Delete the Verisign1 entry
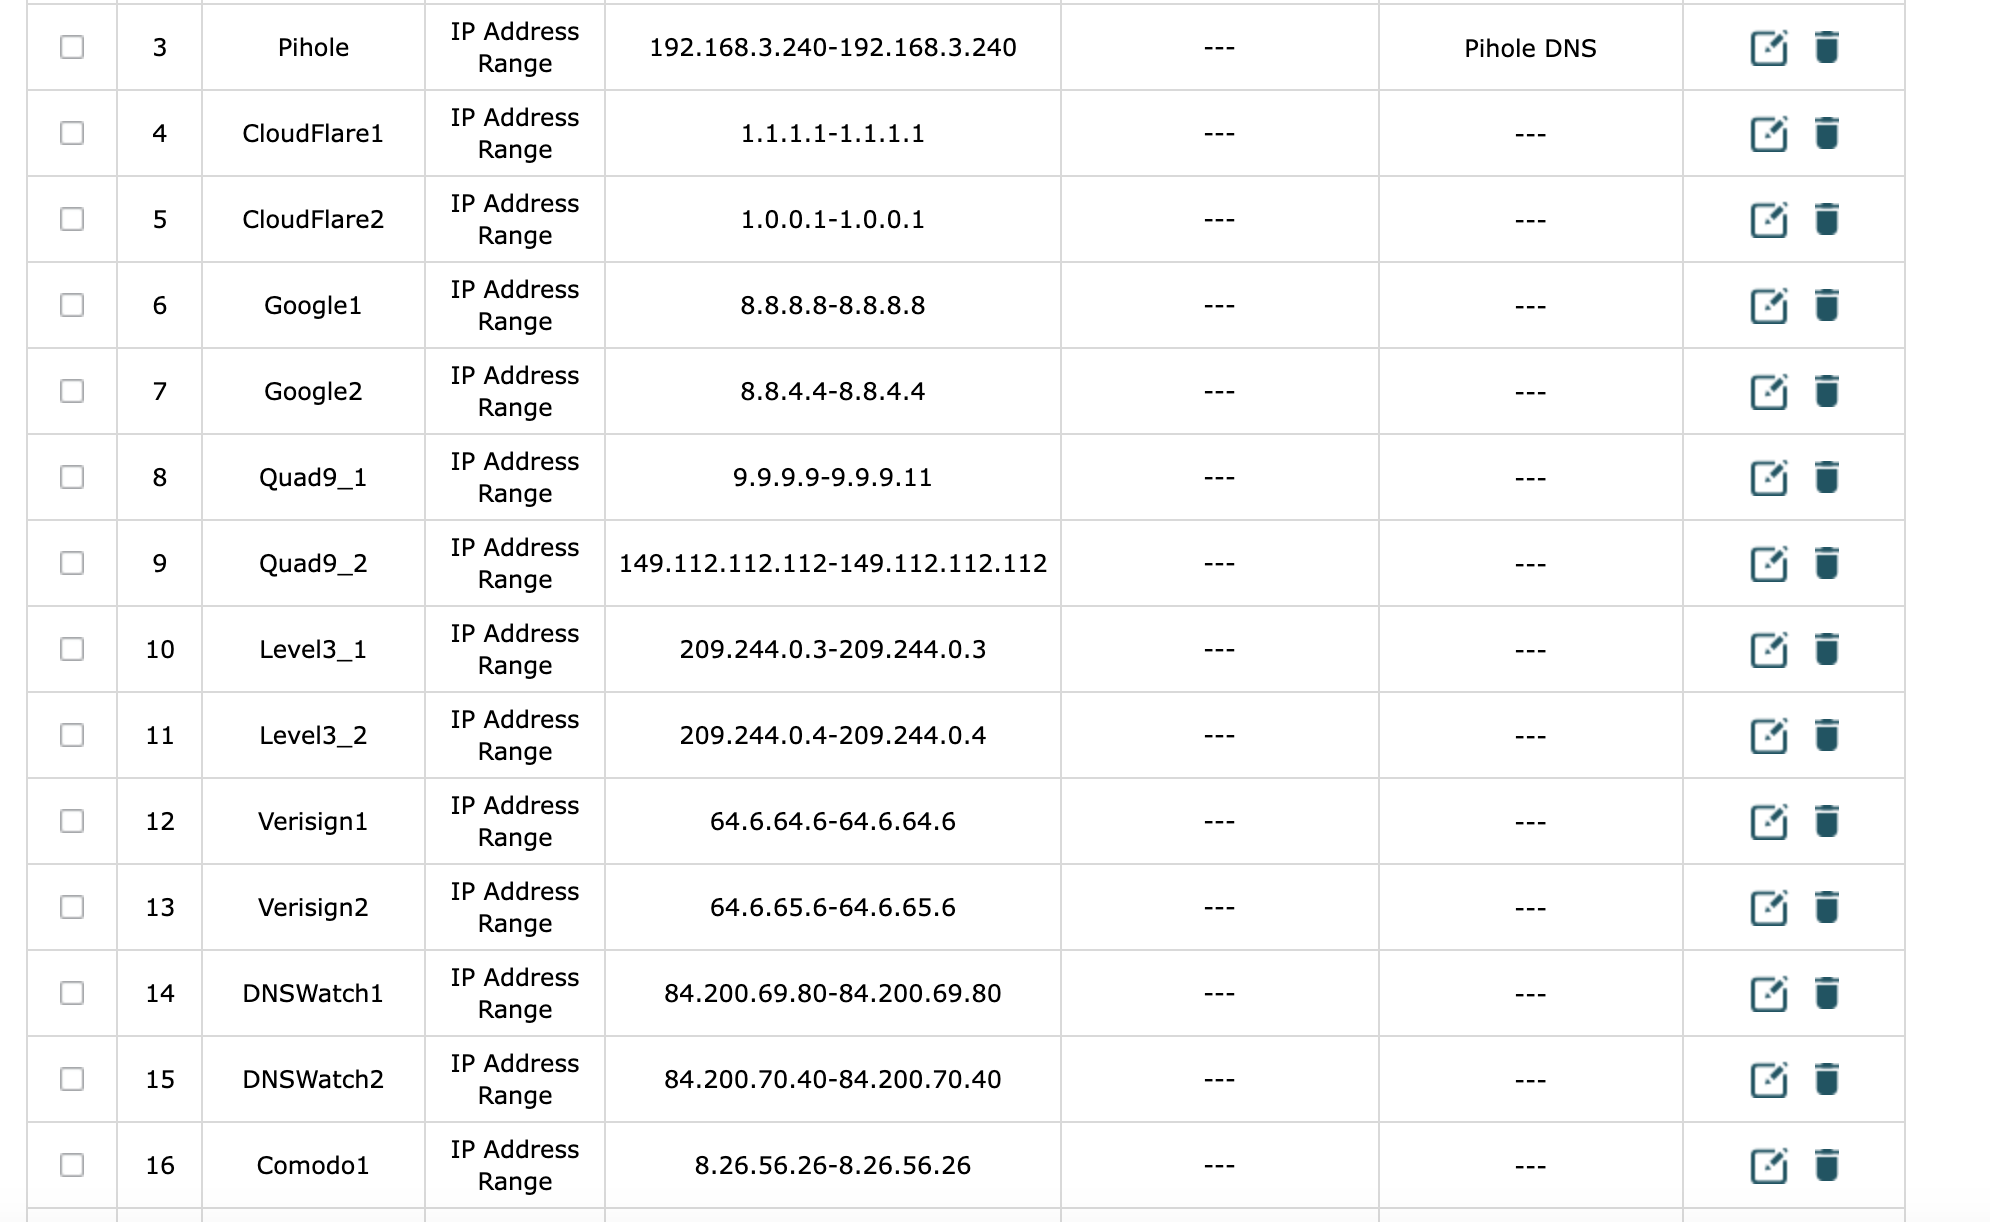This screenshot has height=1222, width=1990. [1826, 822]
